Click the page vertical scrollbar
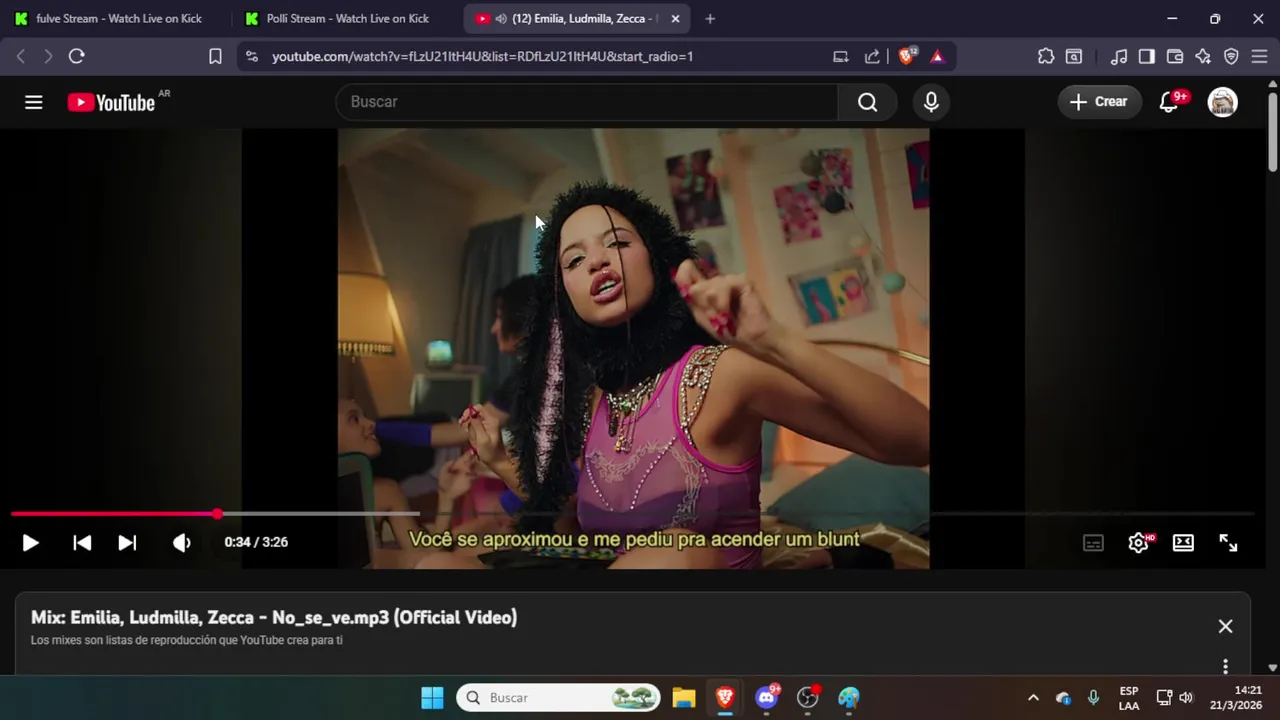 (1273, 132)
